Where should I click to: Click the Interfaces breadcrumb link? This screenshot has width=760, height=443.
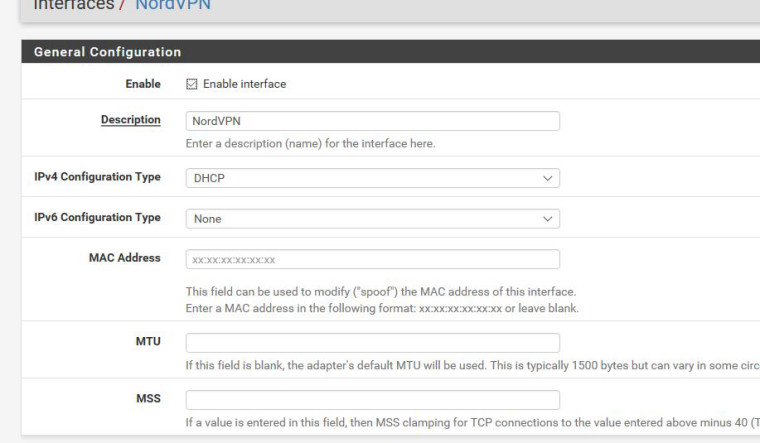(74, 5)
